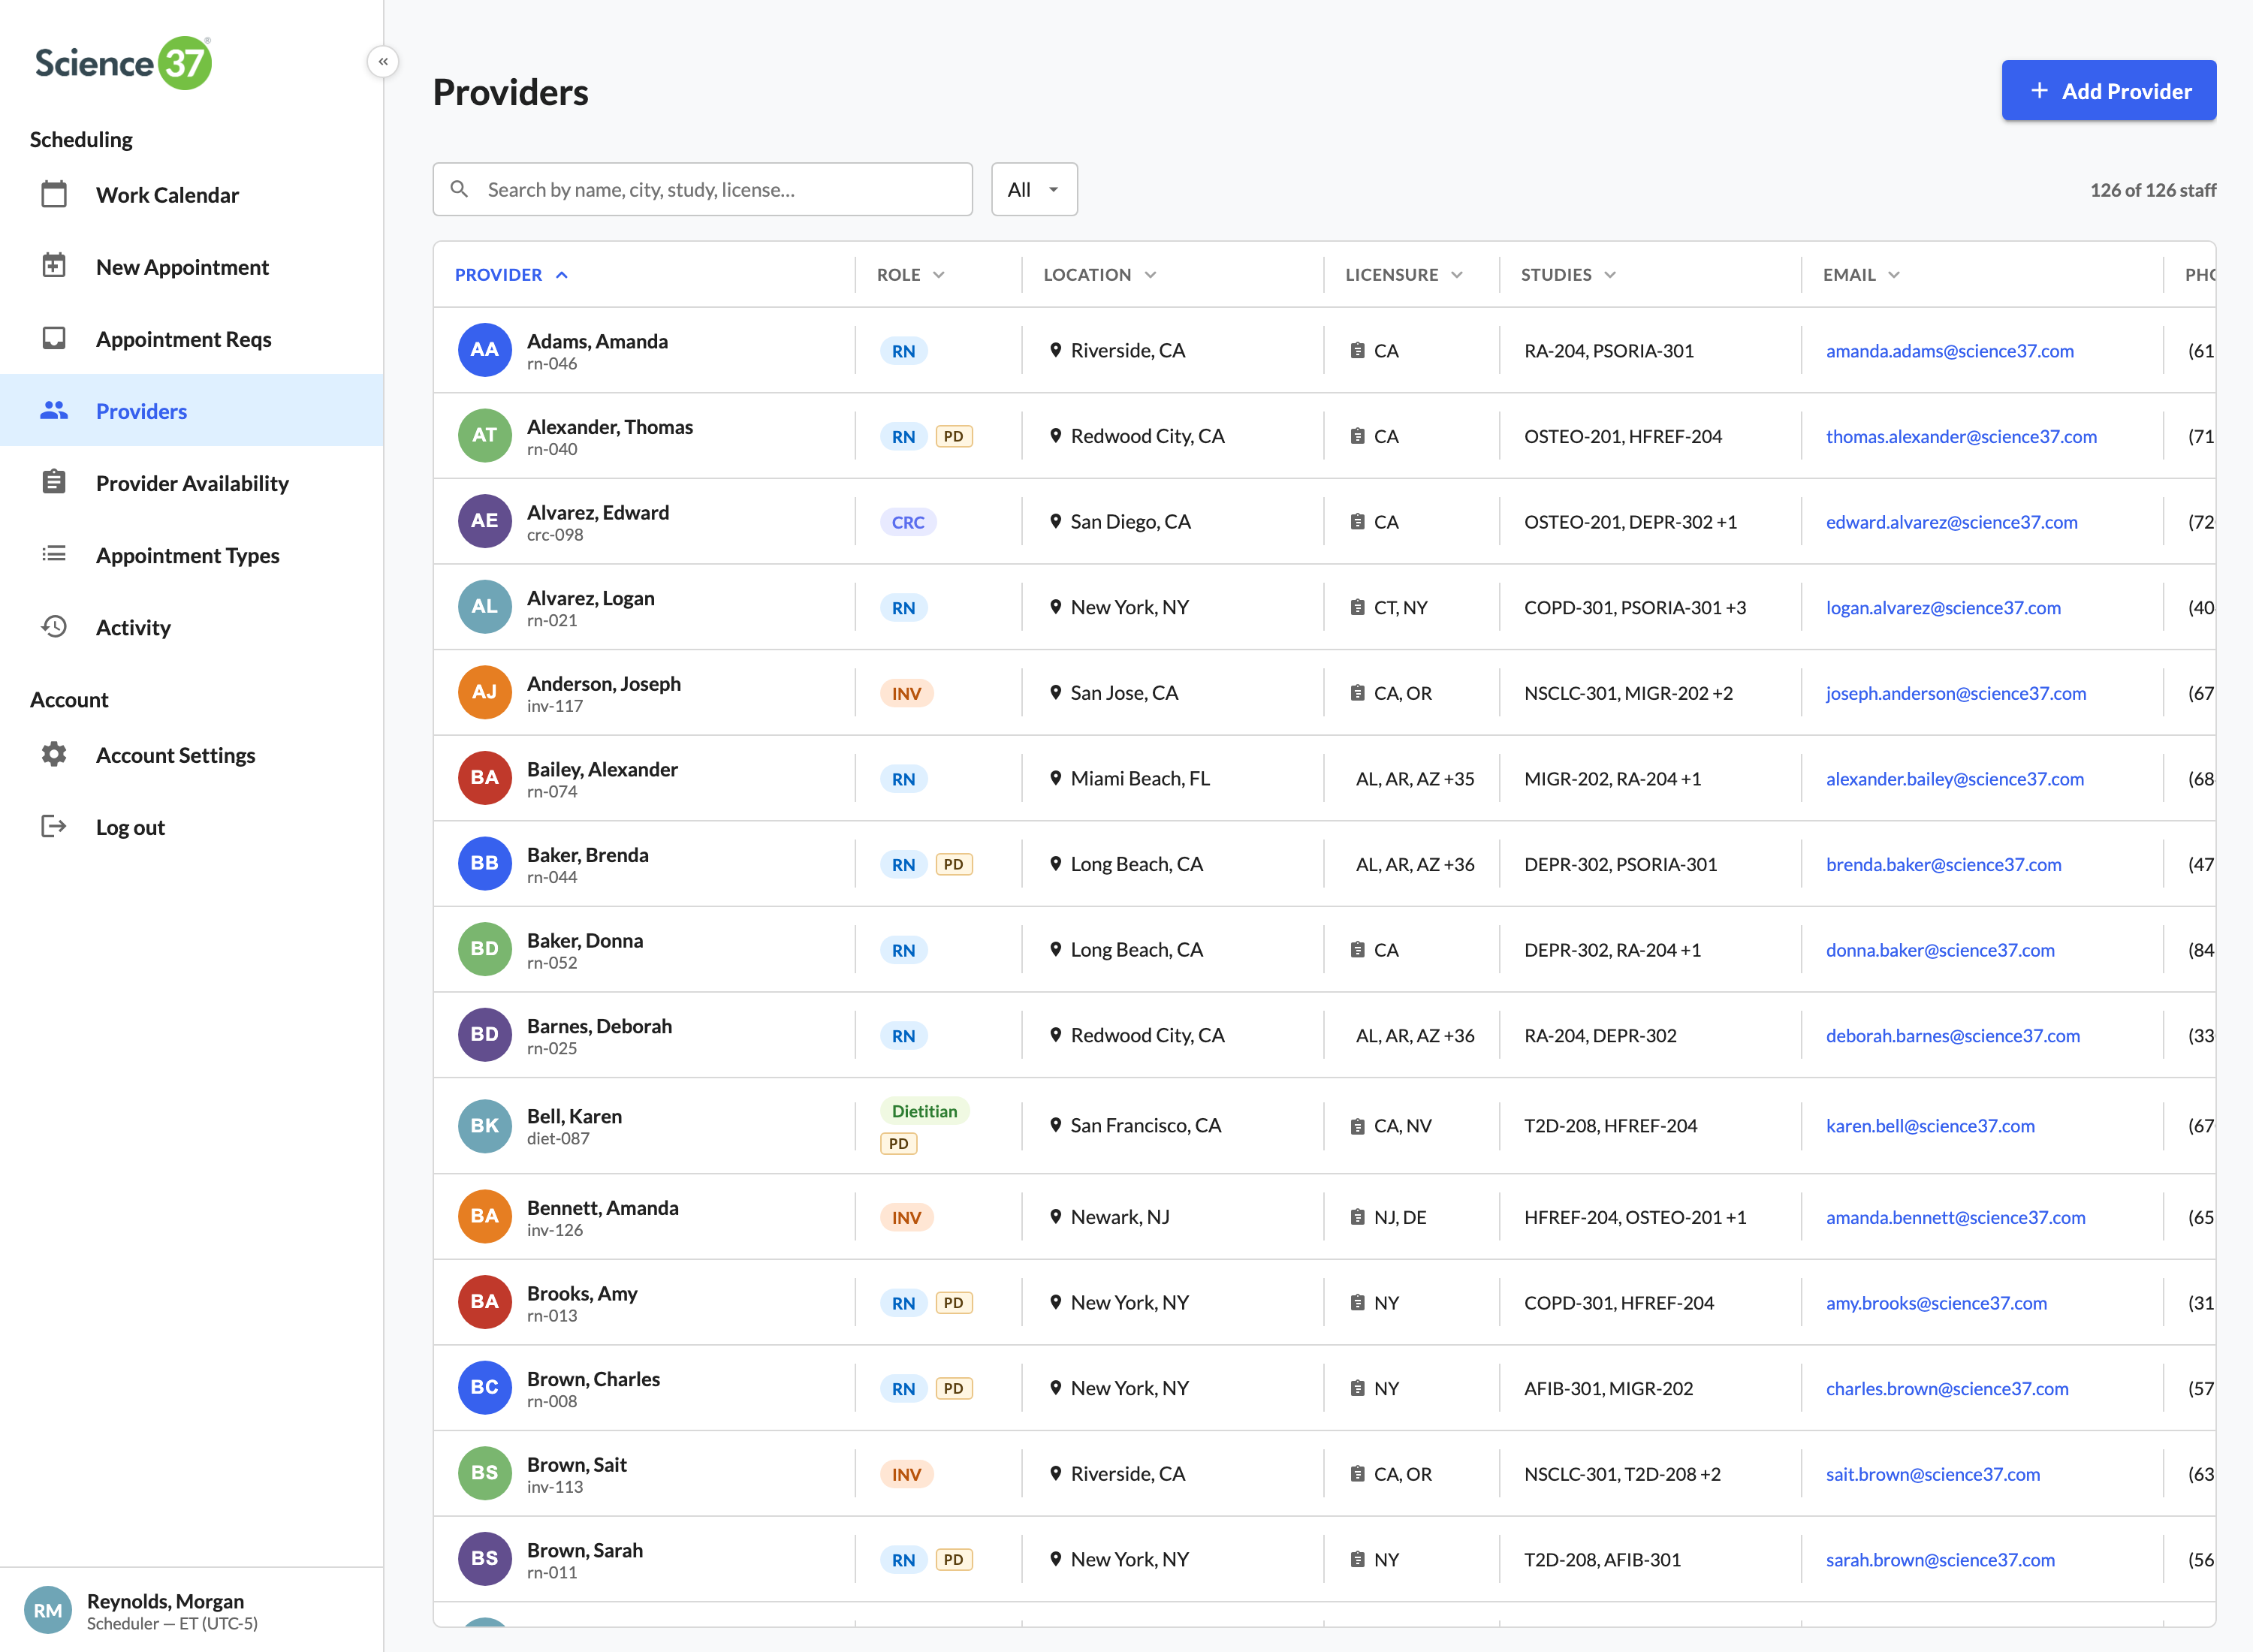This screenshot has height=1652, width=2253.
Task: Click into the provider search field
Action: pos(702,189)
